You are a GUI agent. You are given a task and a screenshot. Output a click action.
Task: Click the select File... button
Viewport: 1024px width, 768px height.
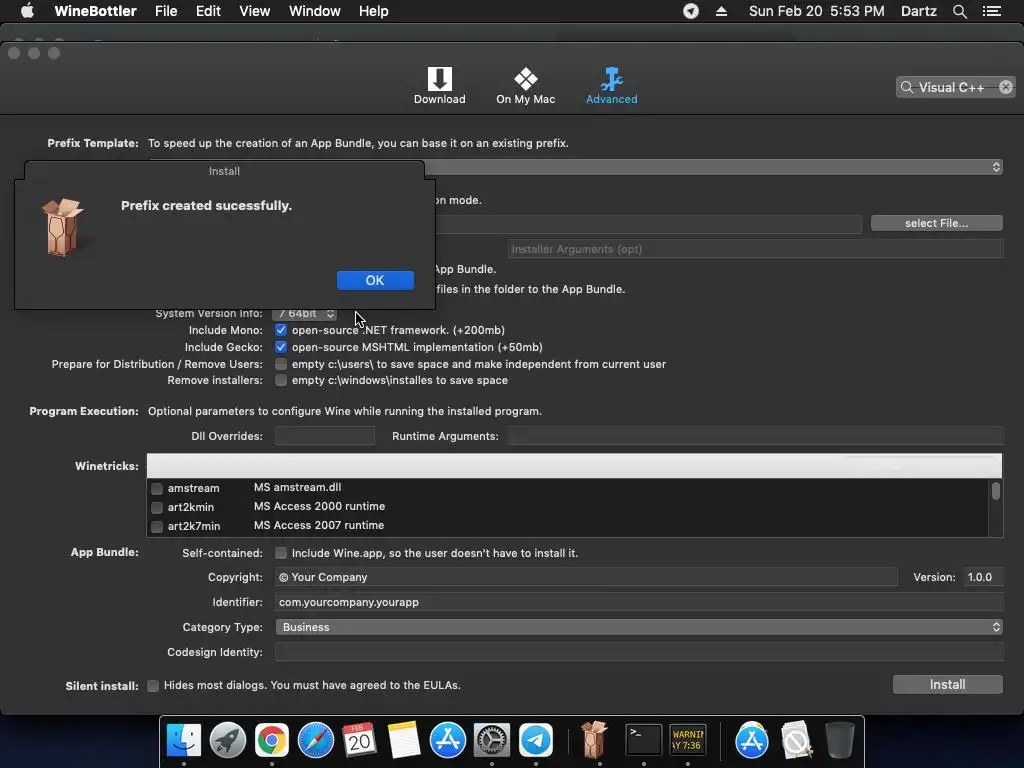(x=936, y=223)
